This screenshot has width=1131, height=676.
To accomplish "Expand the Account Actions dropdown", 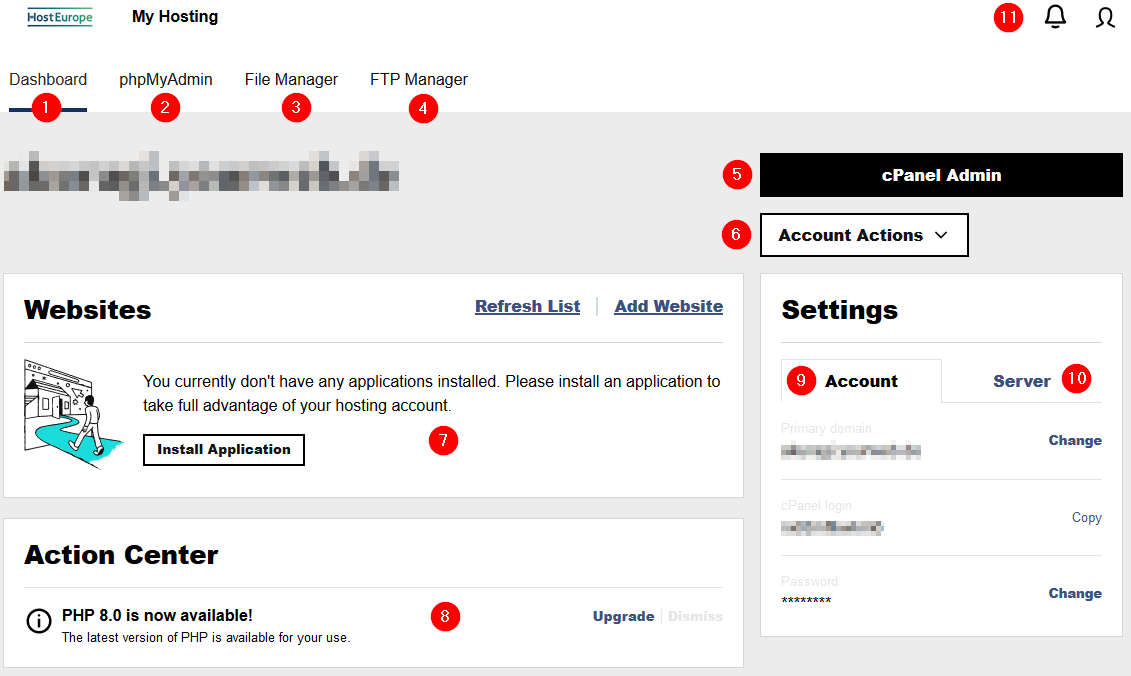I will [864, 235].
